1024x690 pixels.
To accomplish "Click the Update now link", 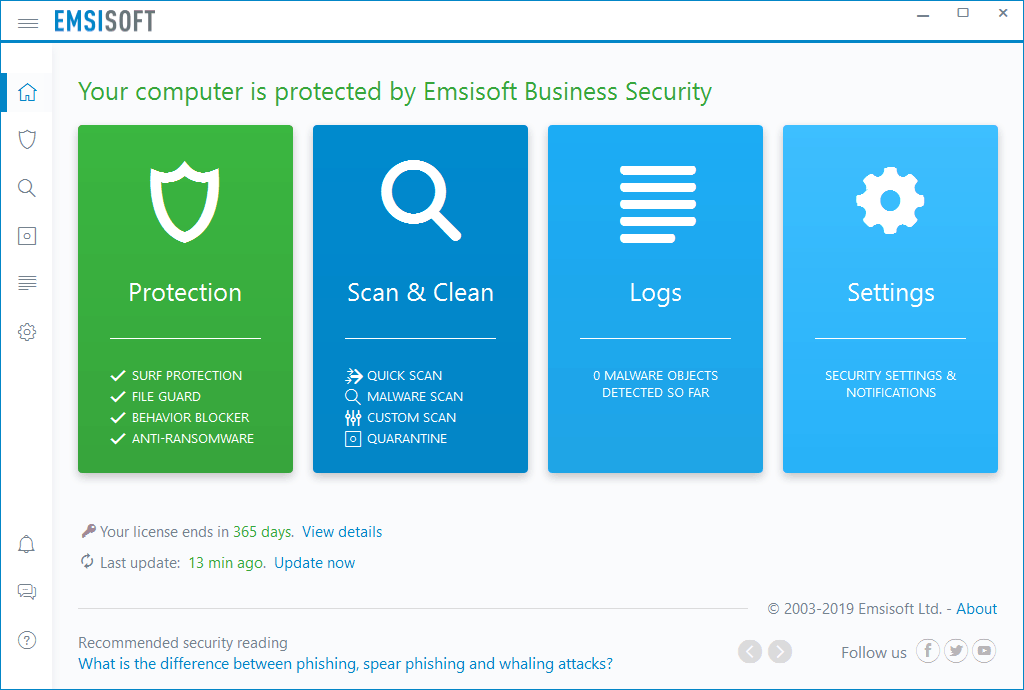I will pyautogui.click(x=314, y=563).
